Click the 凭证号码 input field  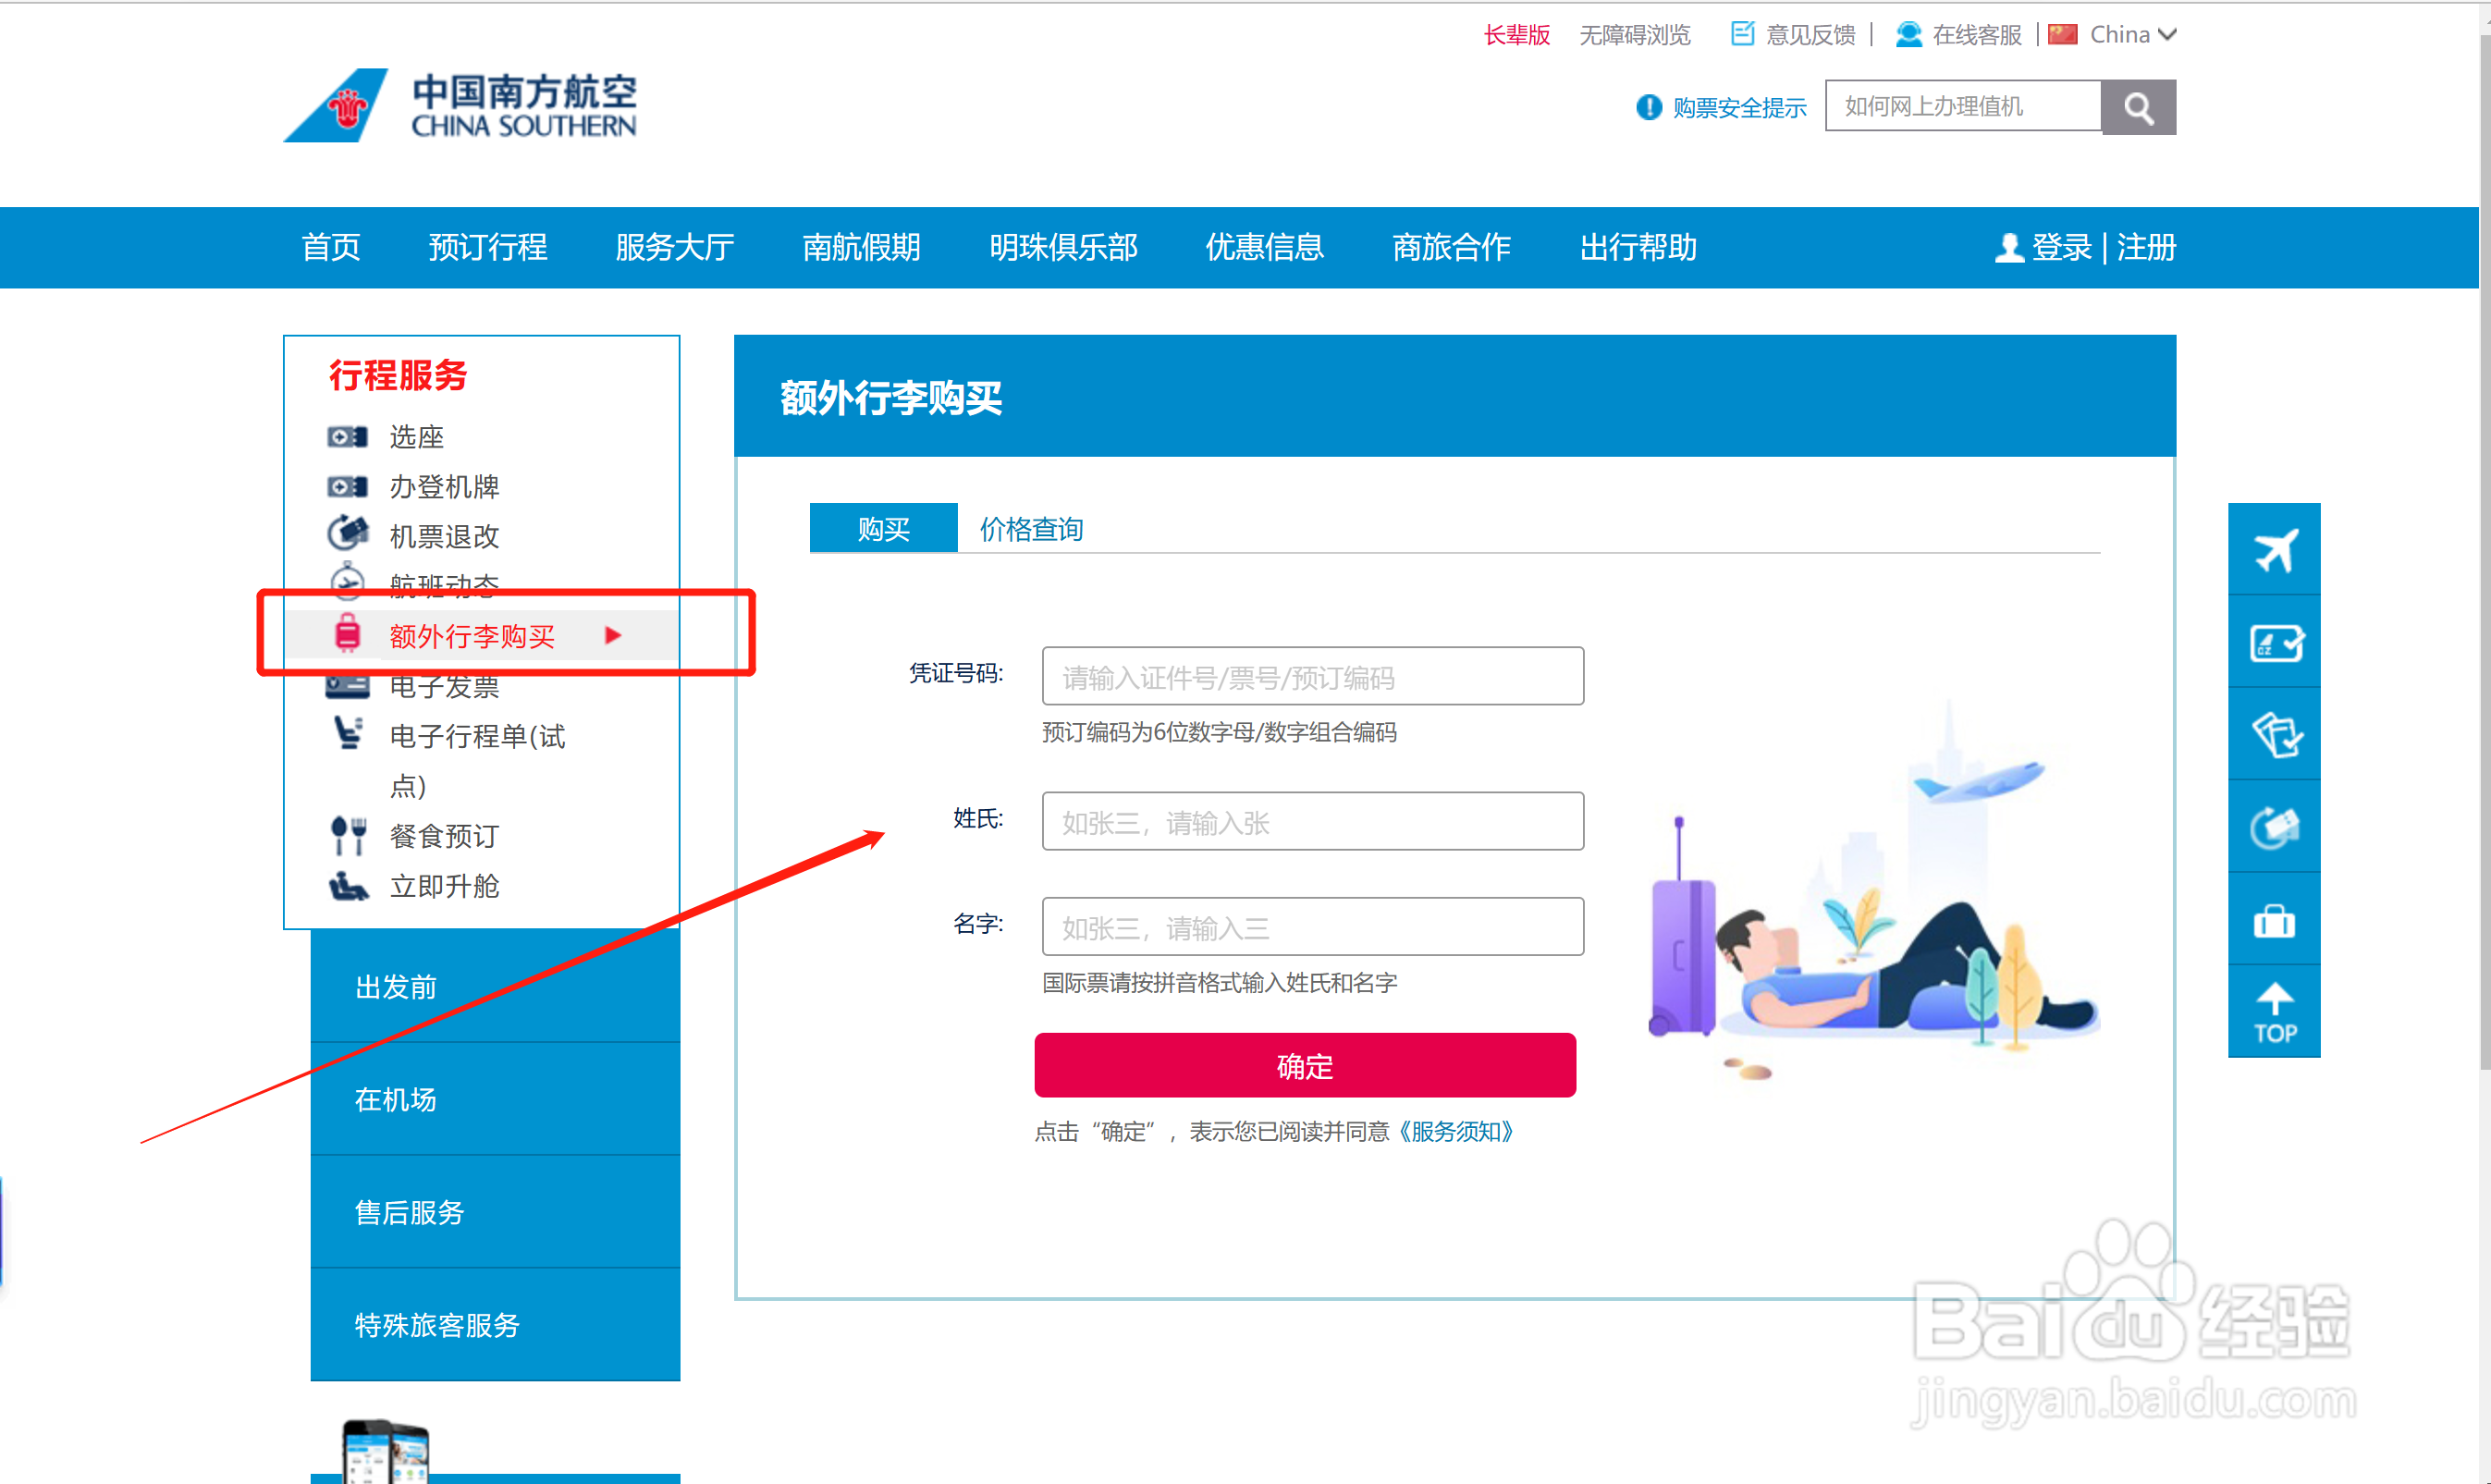pos(1311,677)
